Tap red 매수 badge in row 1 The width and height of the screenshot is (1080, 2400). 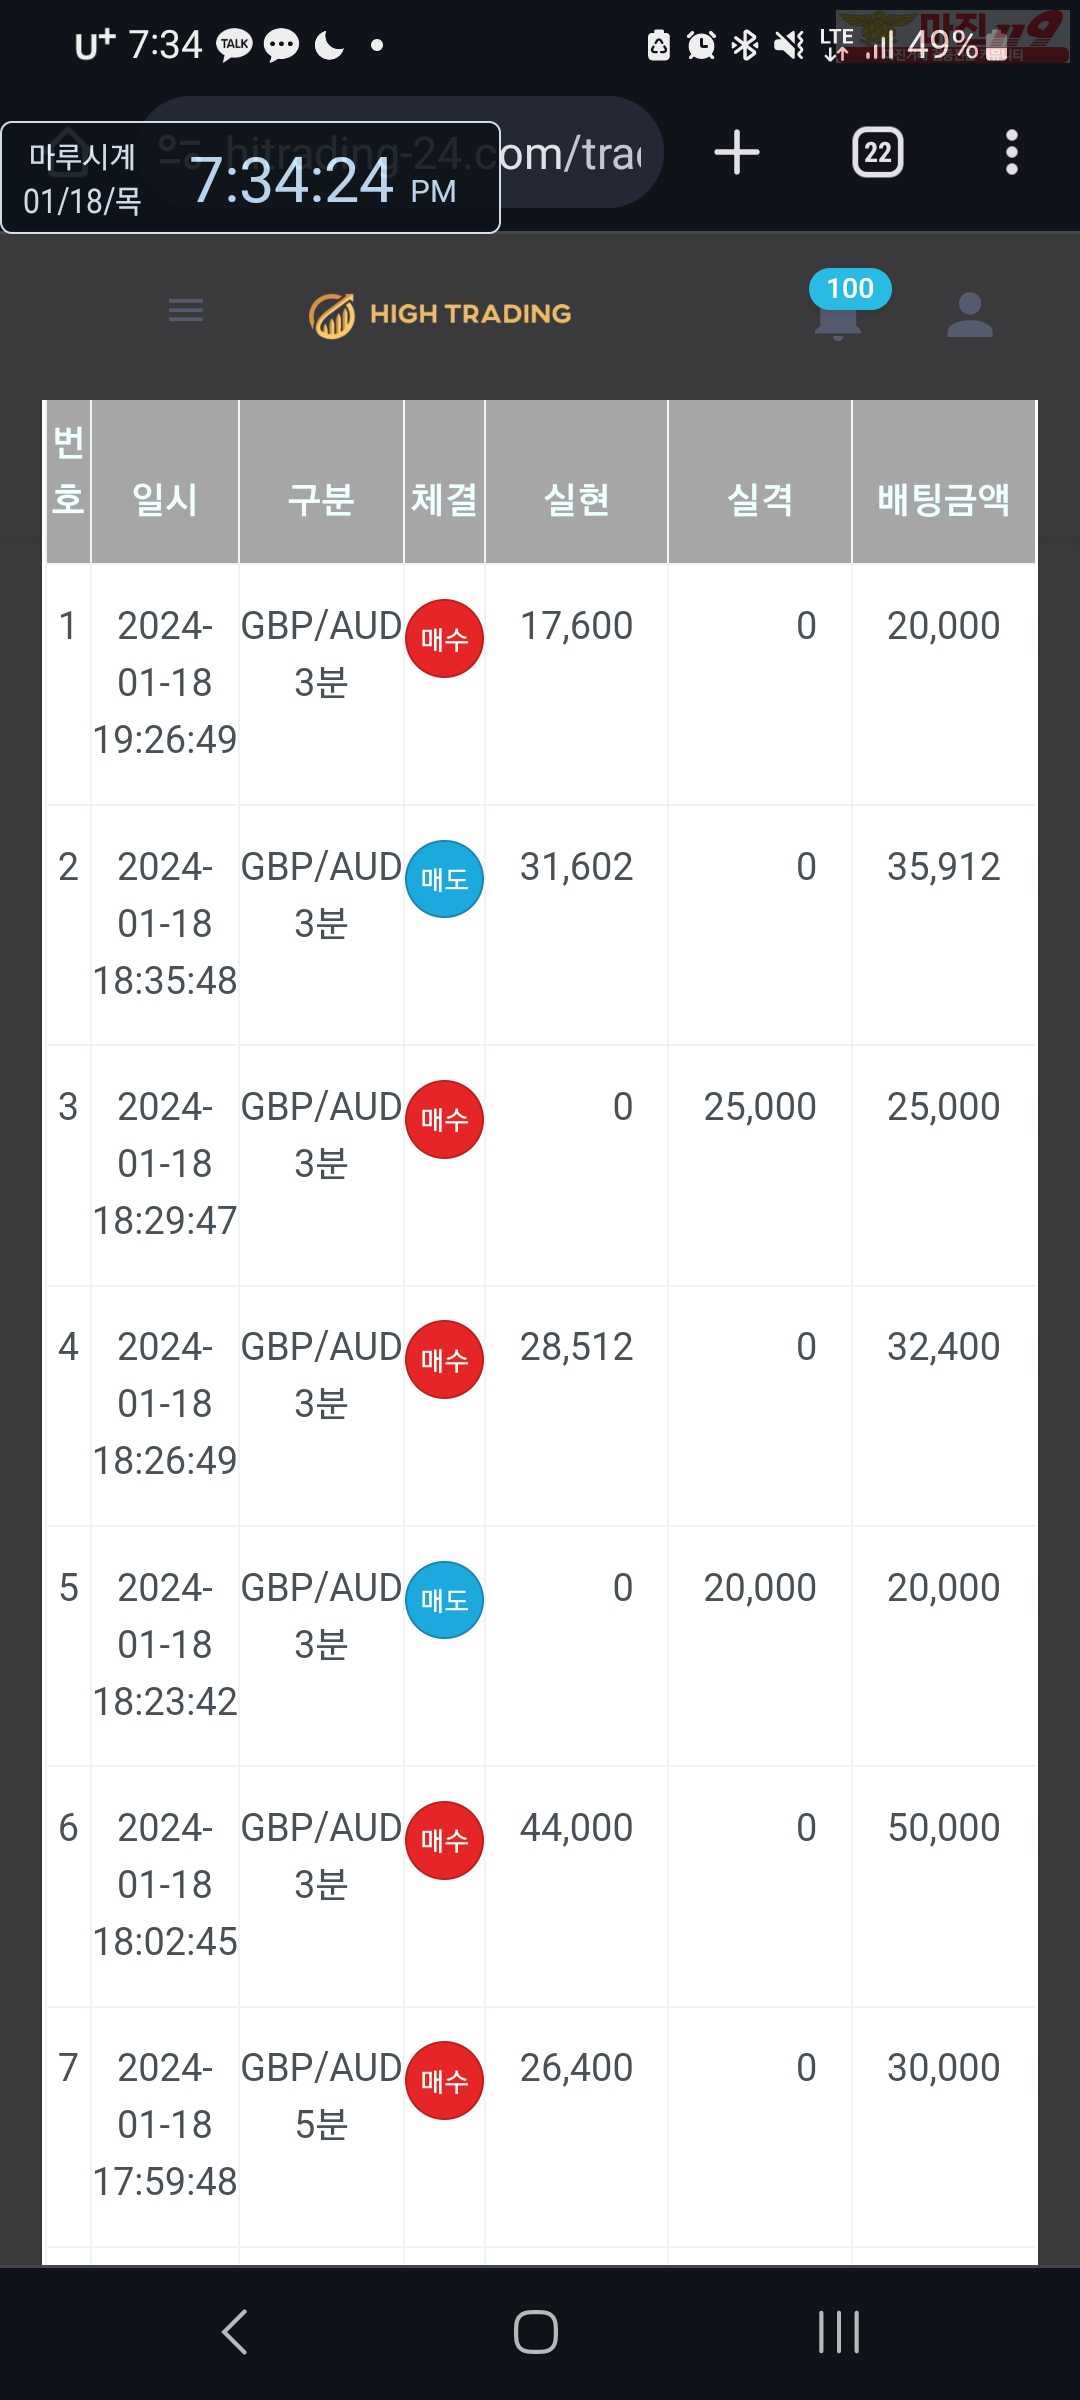[444, 638]
